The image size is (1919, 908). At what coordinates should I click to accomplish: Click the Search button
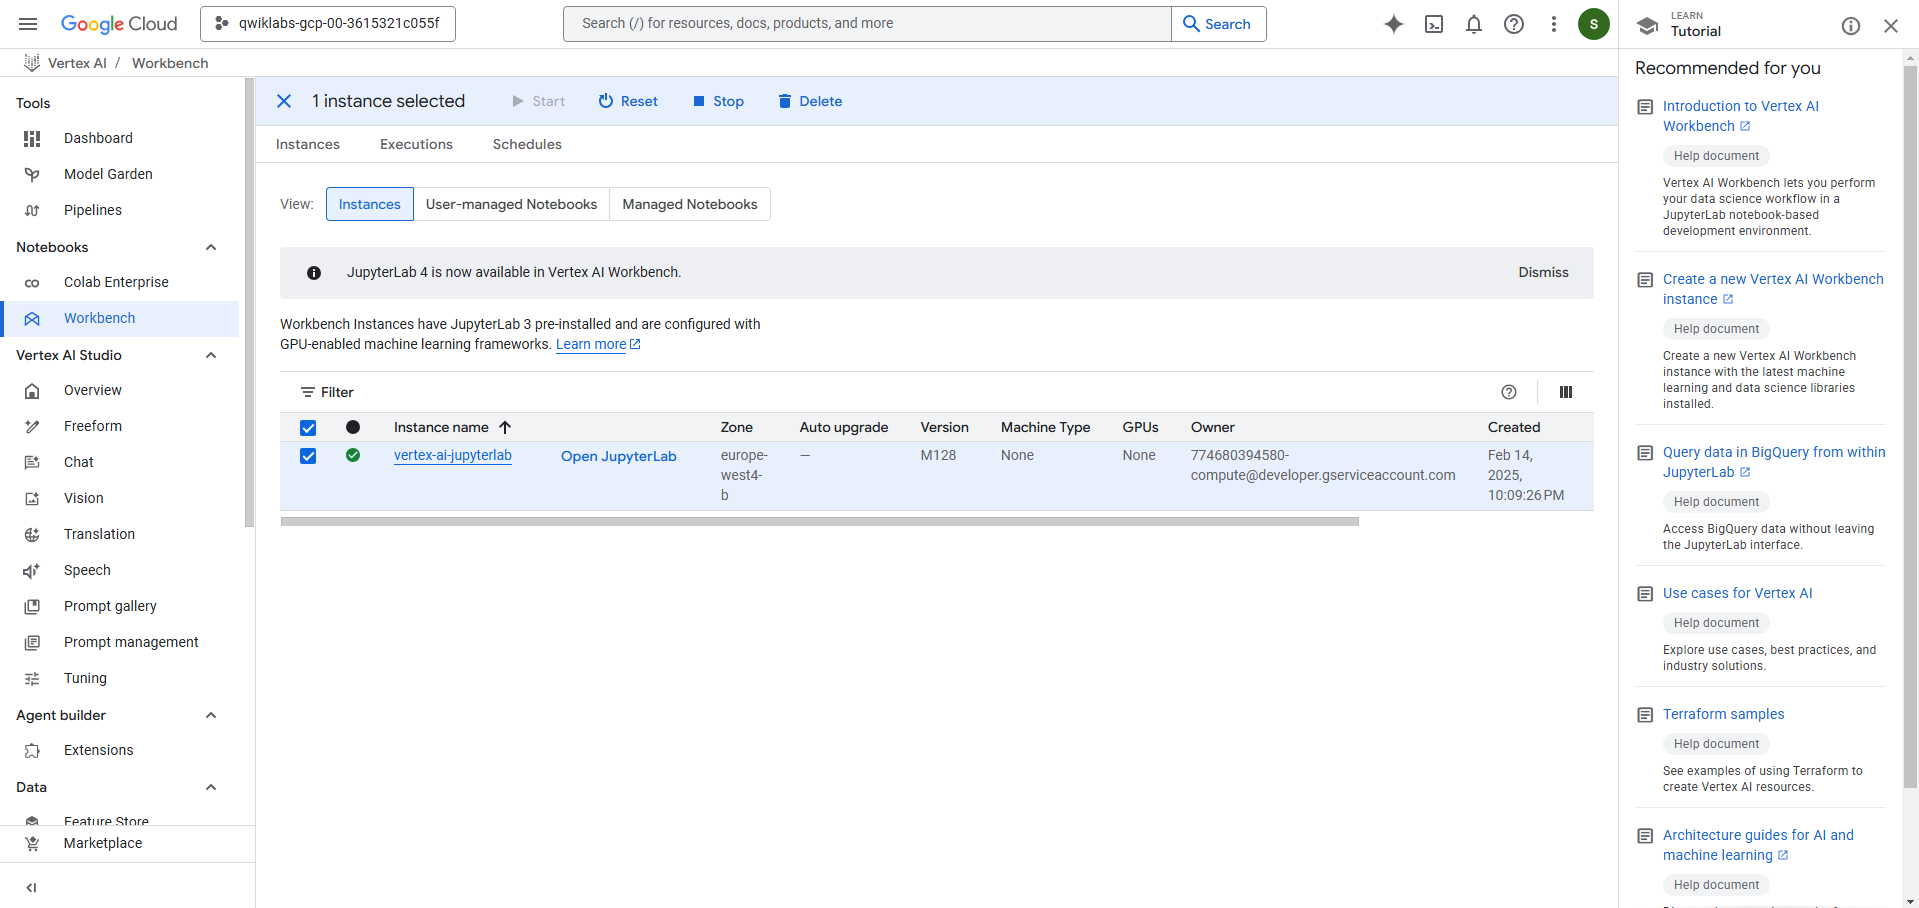(x=1218, y=24)
